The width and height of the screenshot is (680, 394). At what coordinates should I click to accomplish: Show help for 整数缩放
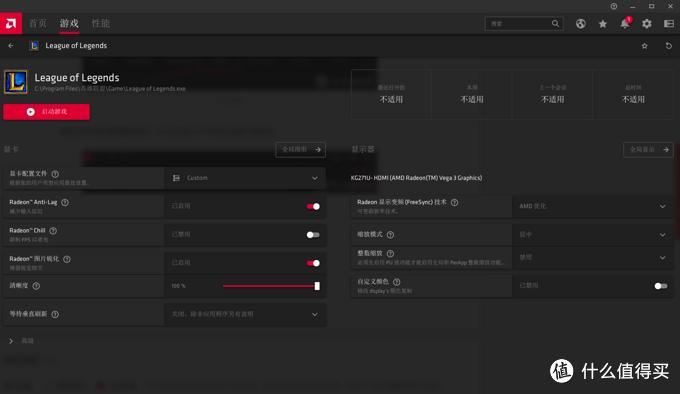point(390,254)
